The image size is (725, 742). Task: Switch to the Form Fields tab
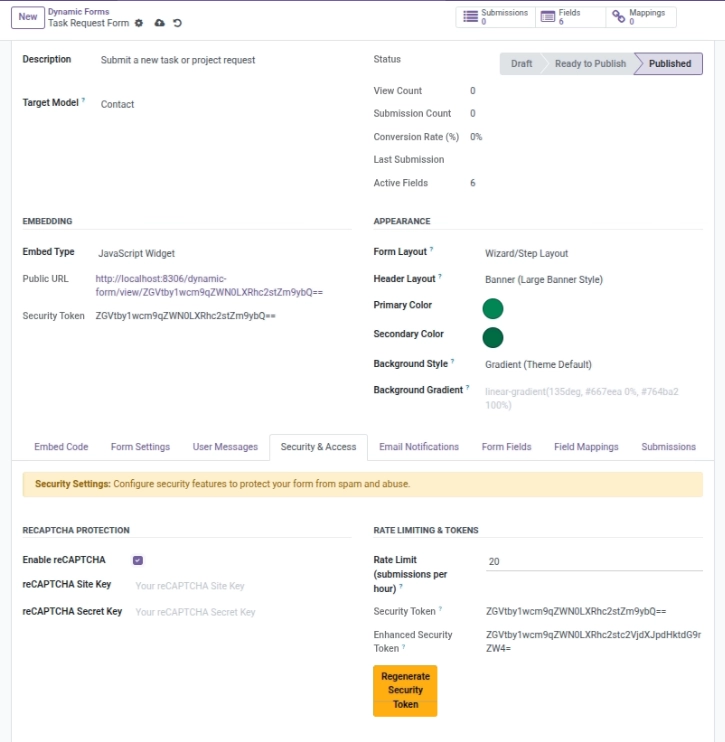point(506,447)
